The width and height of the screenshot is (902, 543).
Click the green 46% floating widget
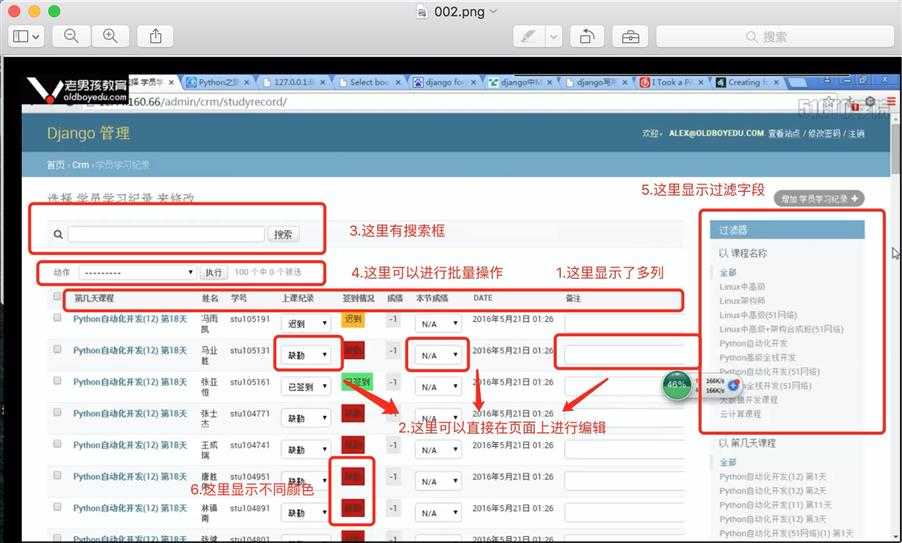click(x=677, y=385)
